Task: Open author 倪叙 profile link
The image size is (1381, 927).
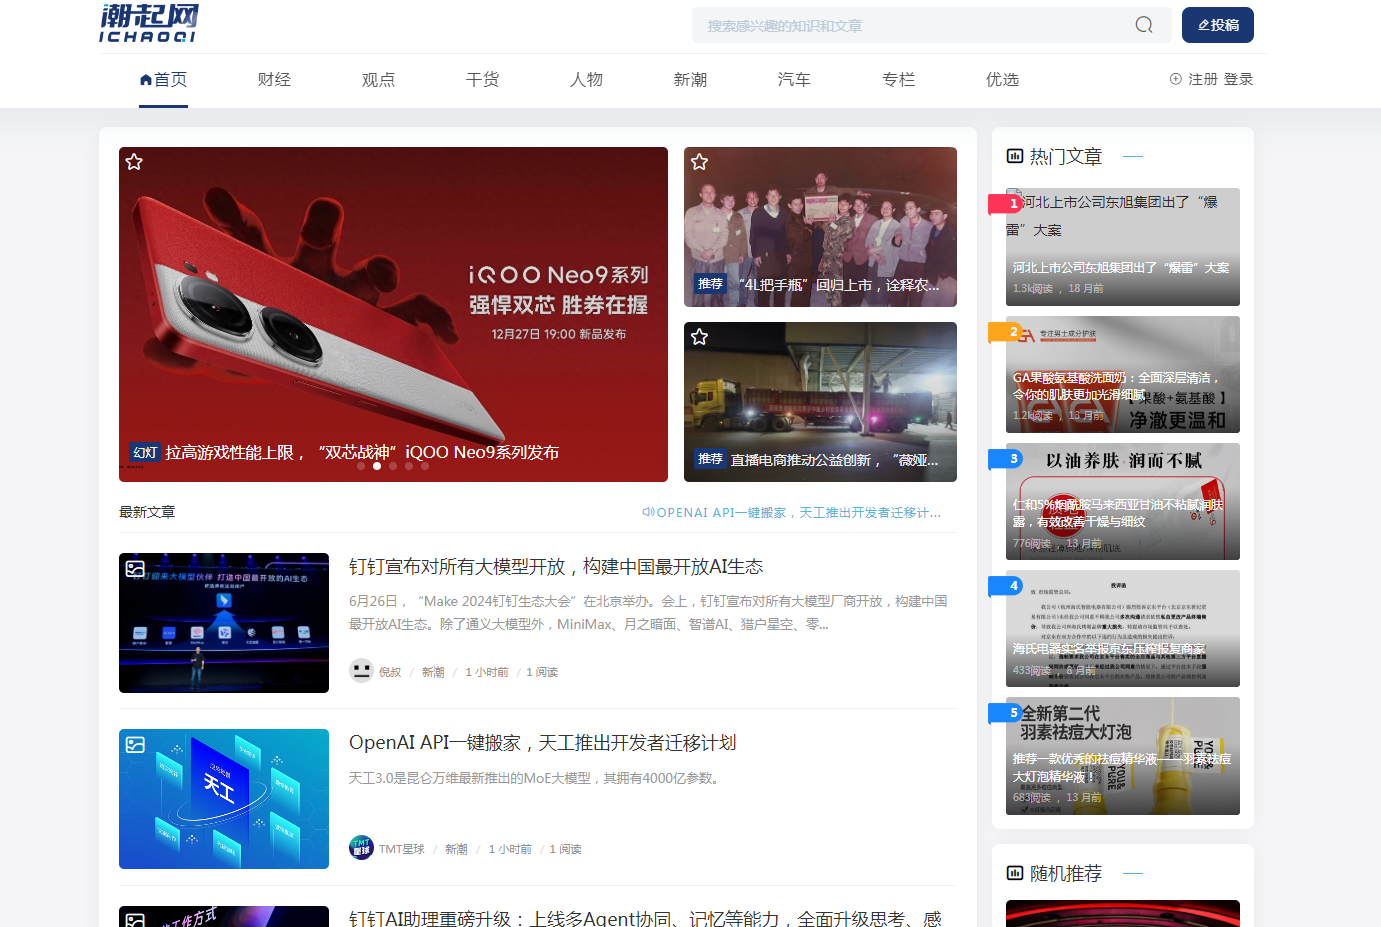Action: click(390, 672)
